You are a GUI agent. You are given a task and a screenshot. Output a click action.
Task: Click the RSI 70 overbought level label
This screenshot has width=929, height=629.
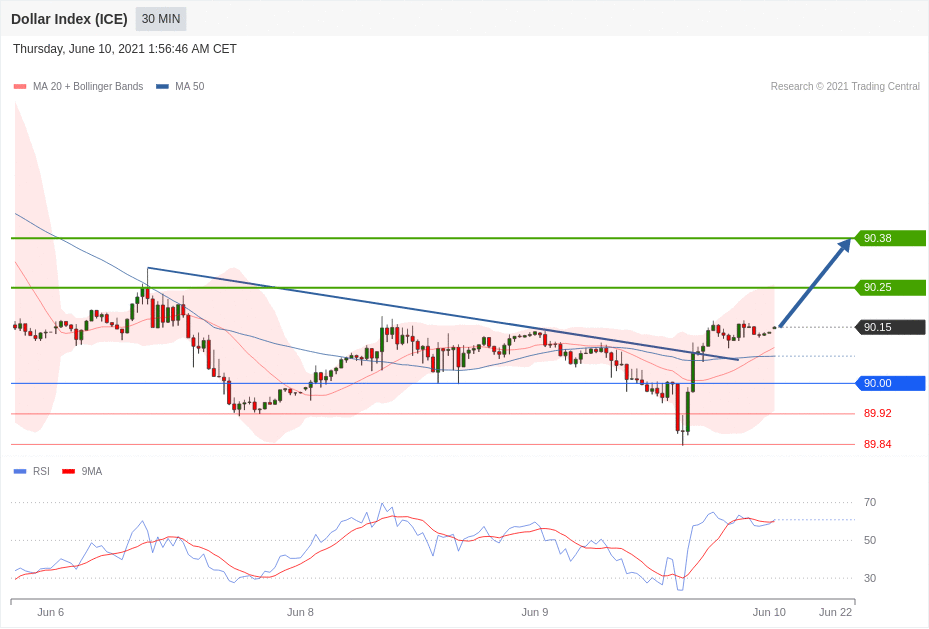[x=870, y=502]
